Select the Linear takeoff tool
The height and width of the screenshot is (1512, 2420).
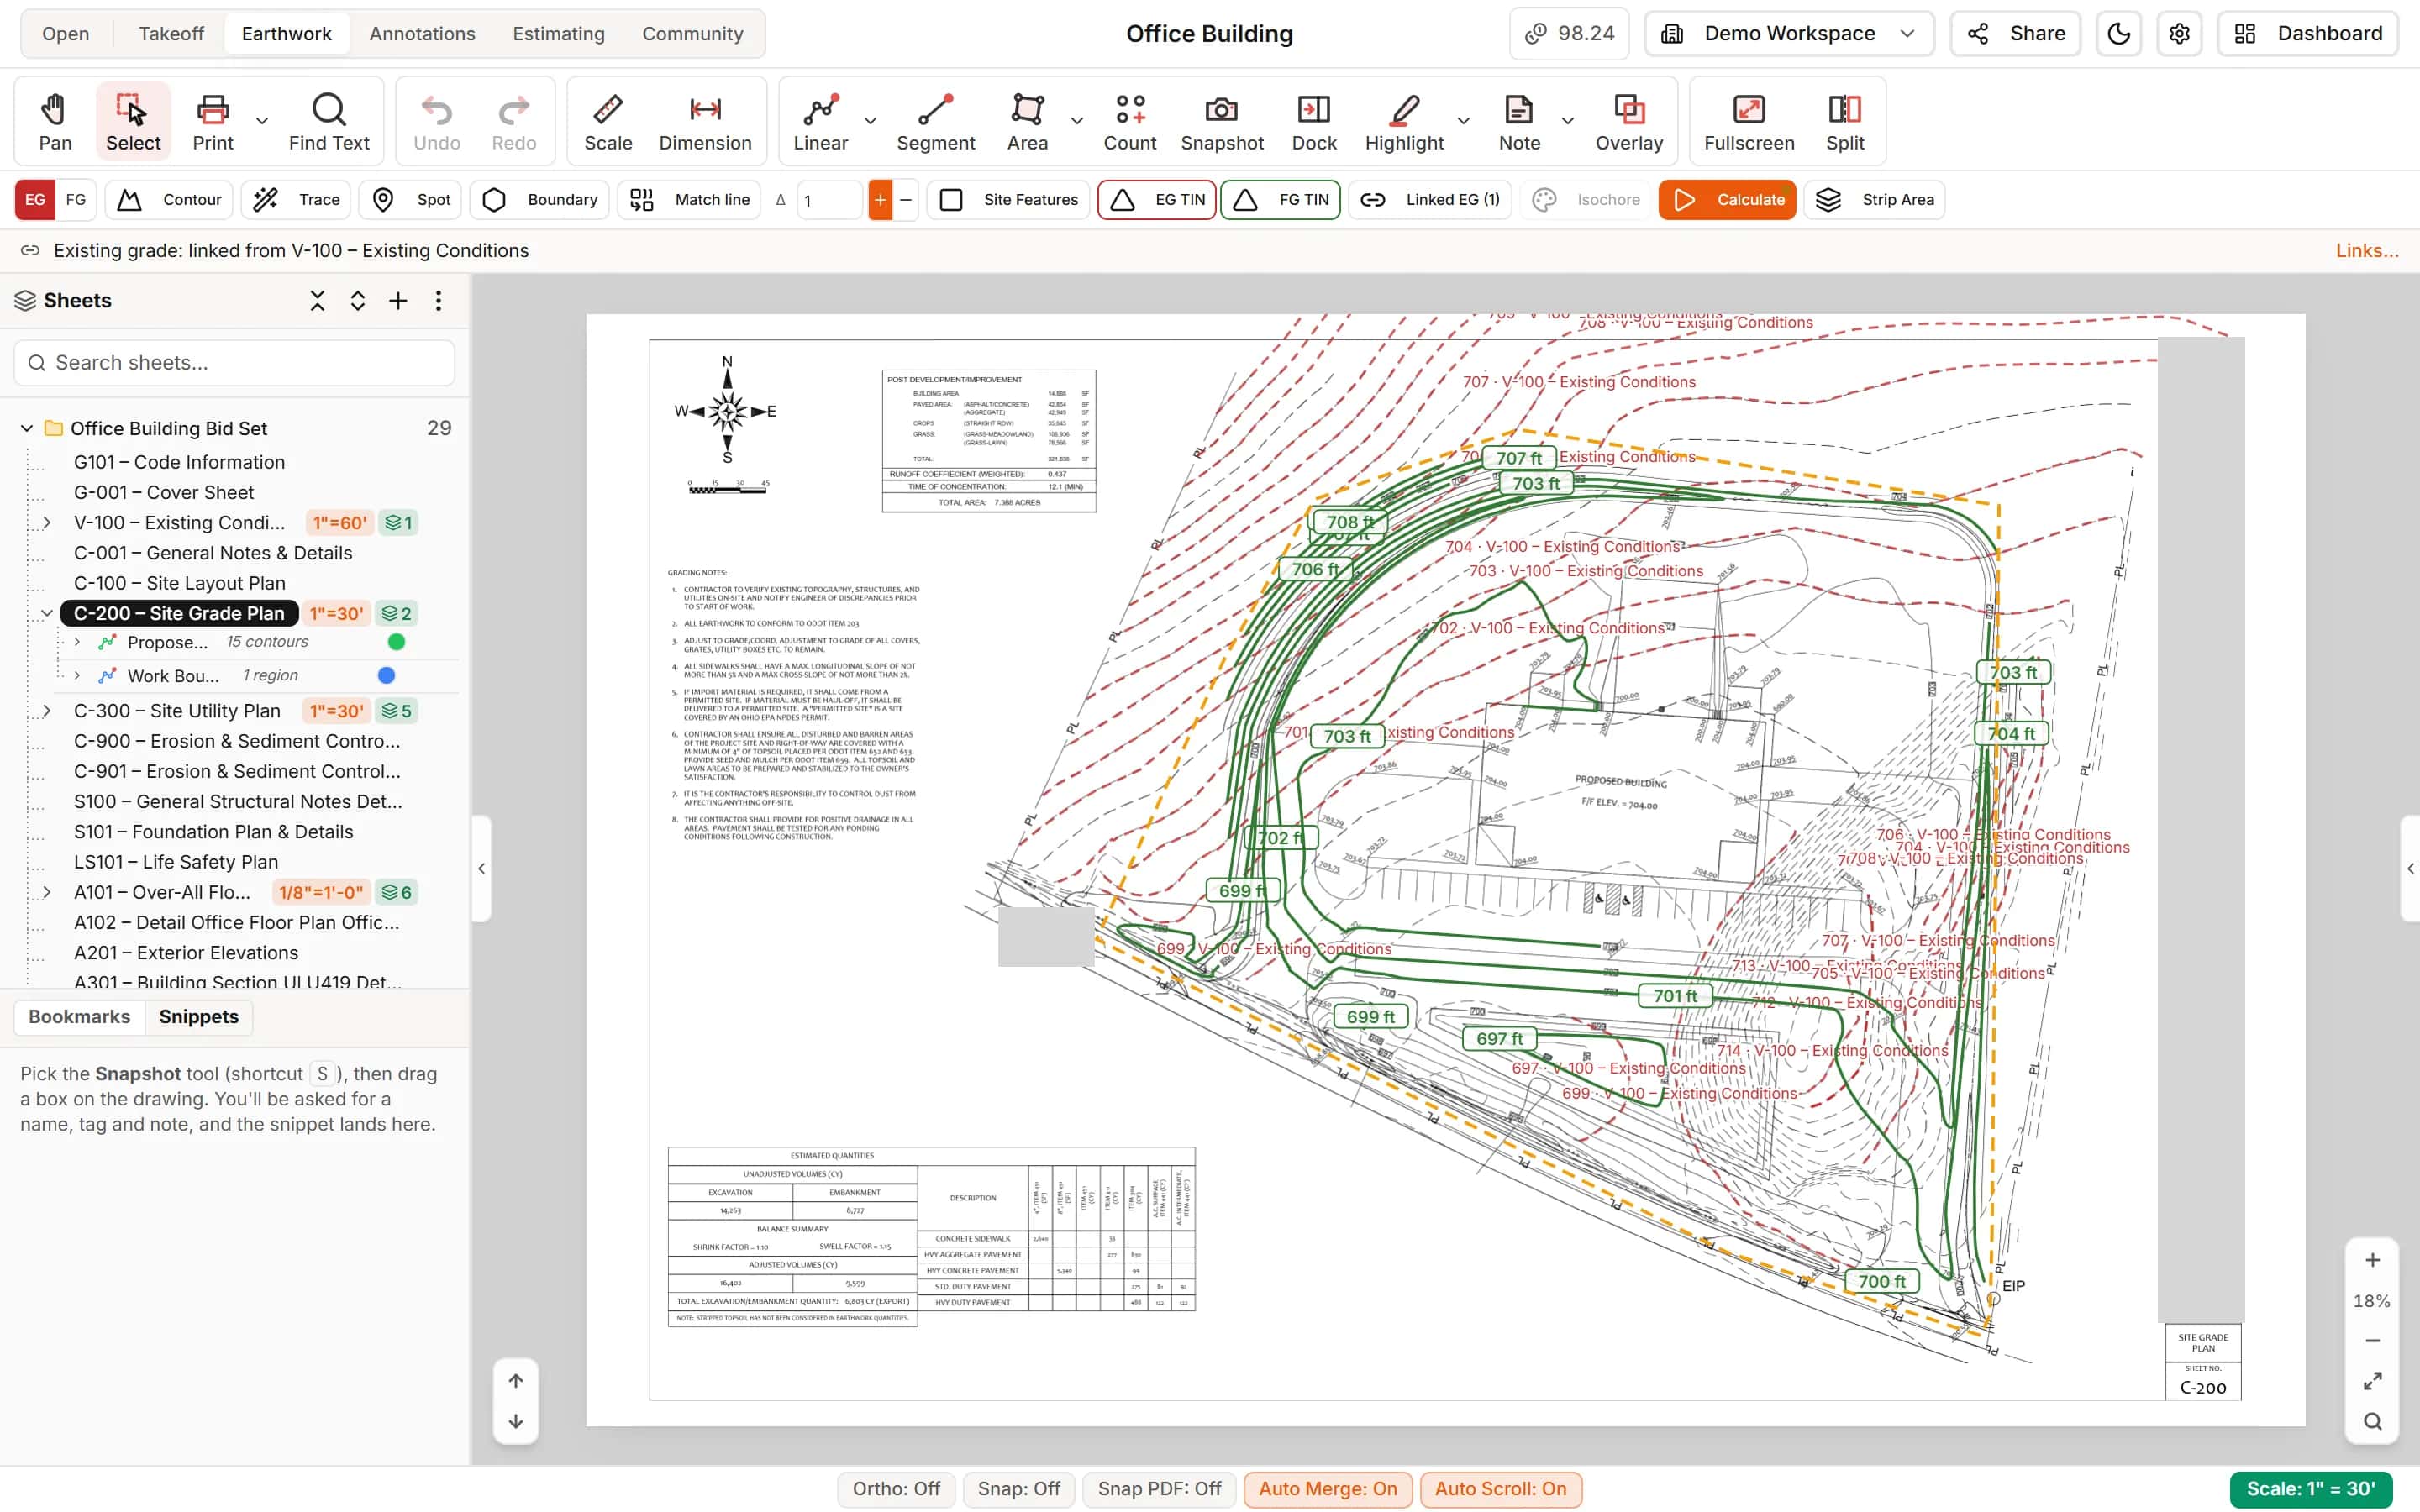(x=820, y=121)
